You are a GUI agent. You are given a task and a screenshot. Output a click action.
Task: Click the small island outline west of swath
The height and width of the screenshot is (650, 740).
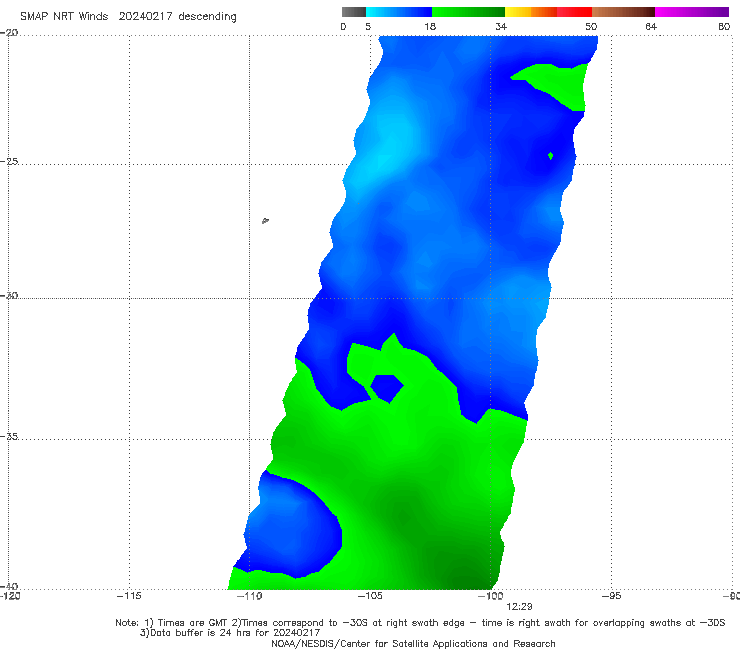coord(265,220)
